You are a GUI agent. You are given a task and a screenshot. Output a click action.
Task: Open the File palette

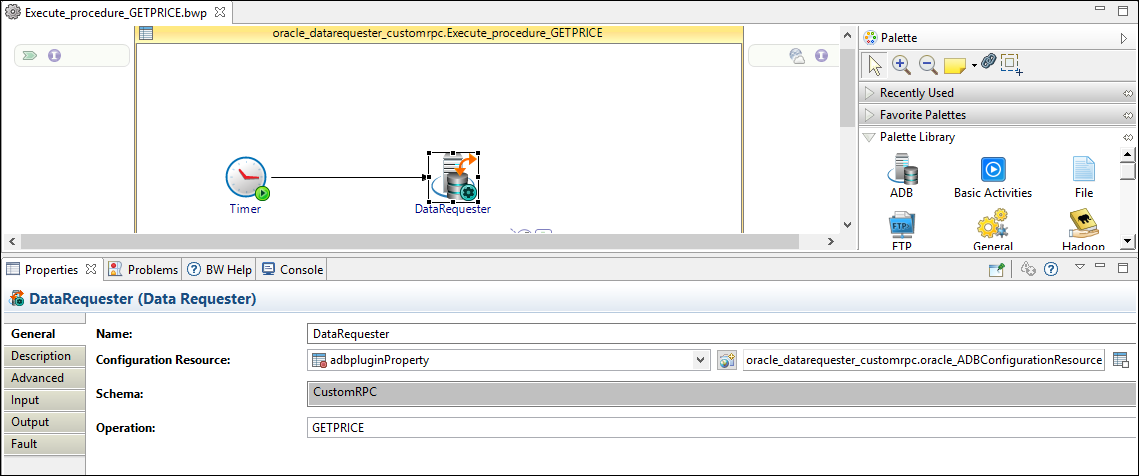pyautogui.click(x=1084, y=177)
